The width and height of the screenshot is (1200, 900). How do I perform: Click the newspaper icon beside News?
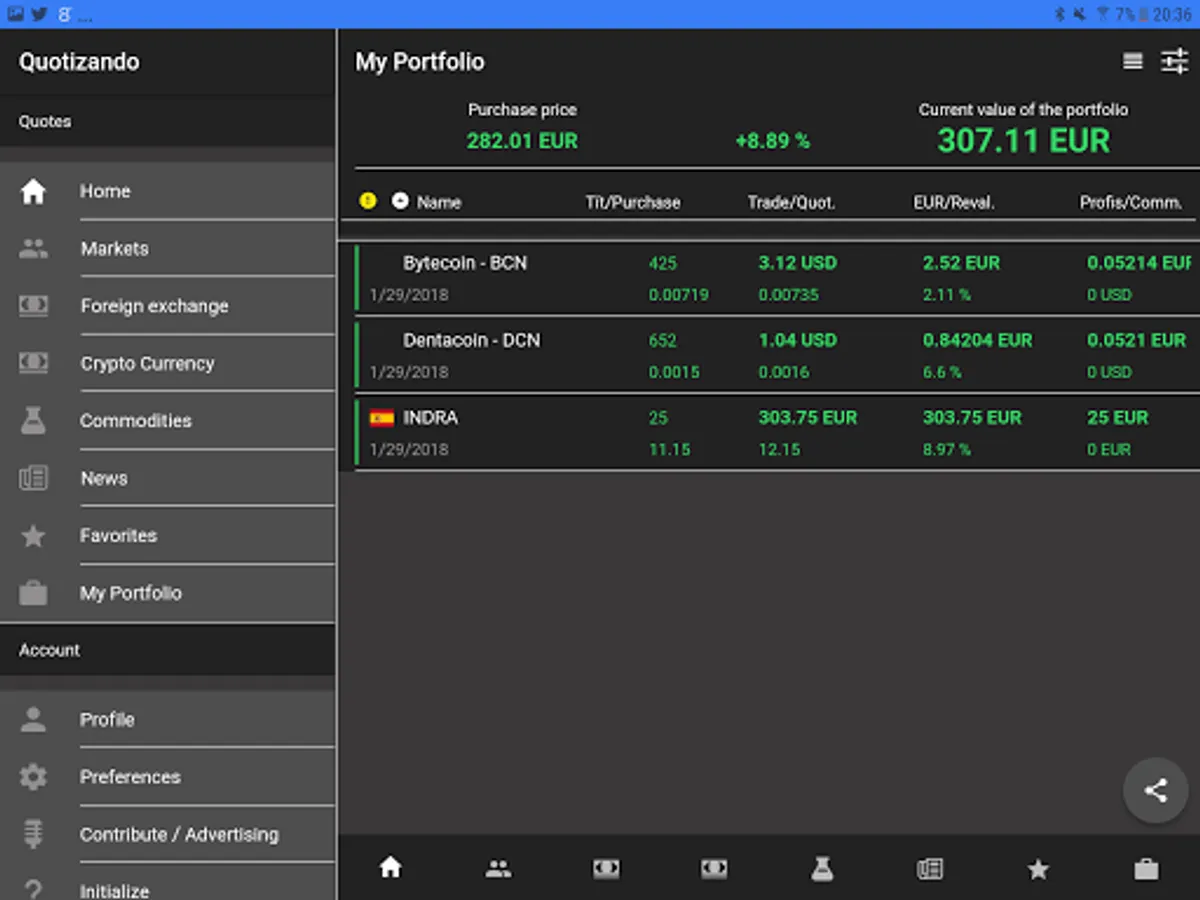(33, 478)
